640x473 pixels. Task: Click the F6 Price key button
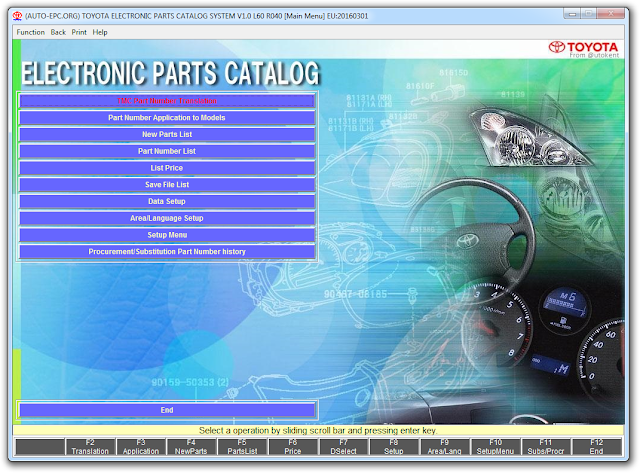(x=293, y=447)
